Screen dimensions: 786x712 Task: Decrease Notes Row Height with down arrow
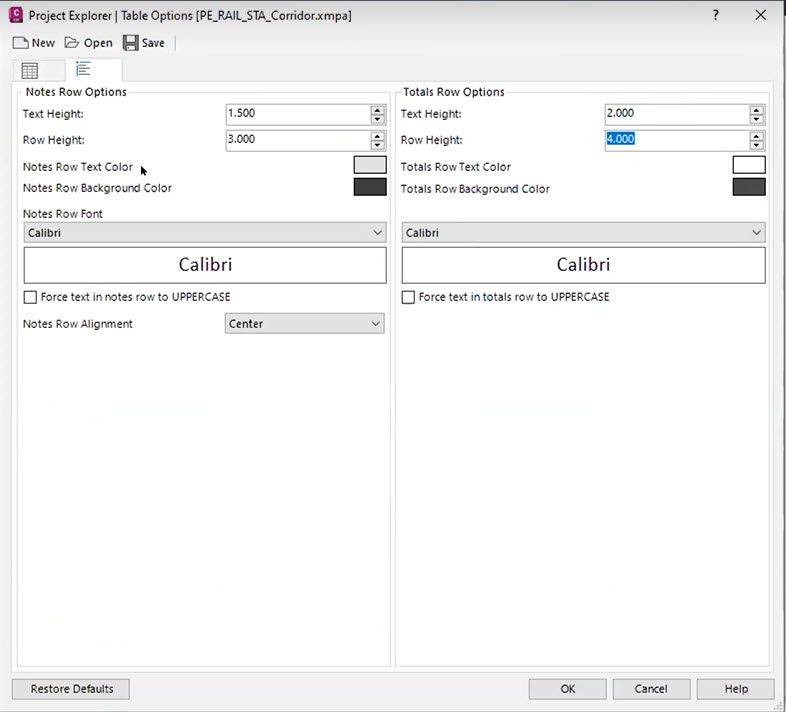pyautogui.click(x=377, y=145)
